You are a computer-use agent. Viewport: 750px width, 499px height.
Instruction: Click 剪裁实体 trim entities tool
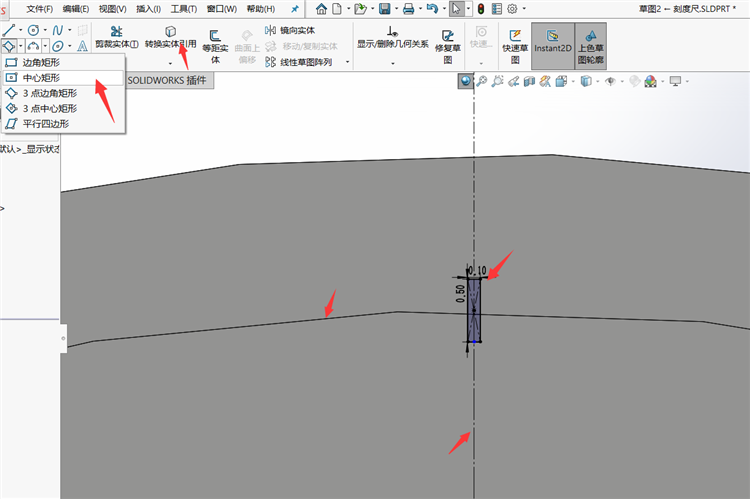point(117,38)
